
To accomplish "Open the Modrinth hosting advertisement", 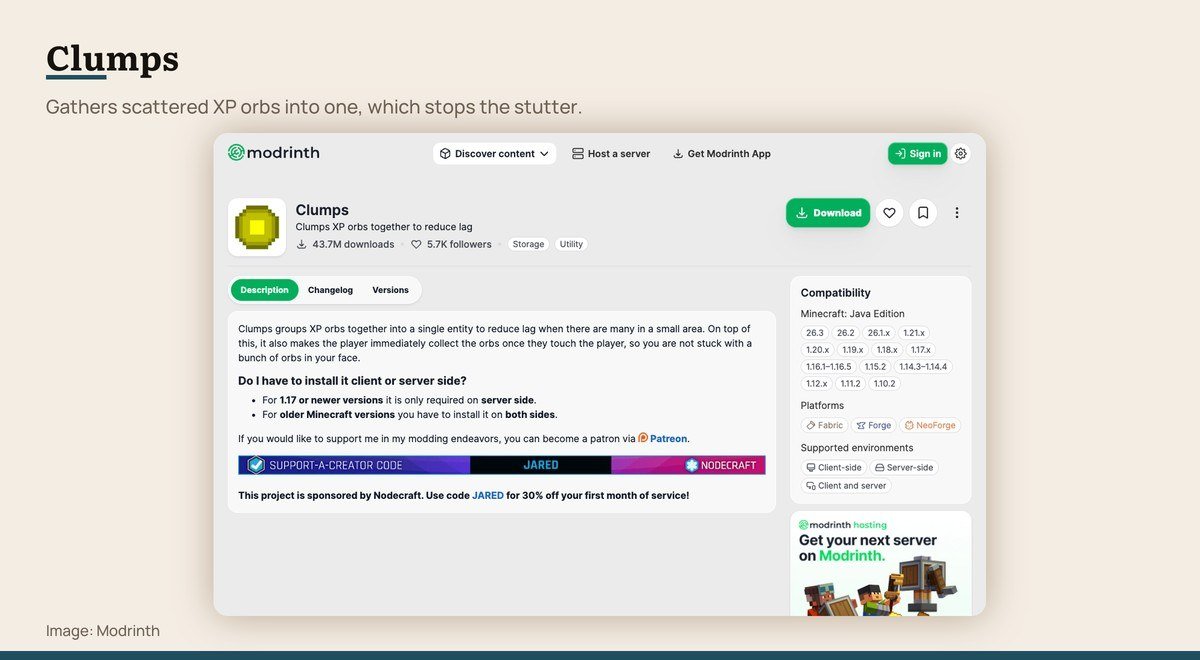I will tap(881, 563).
